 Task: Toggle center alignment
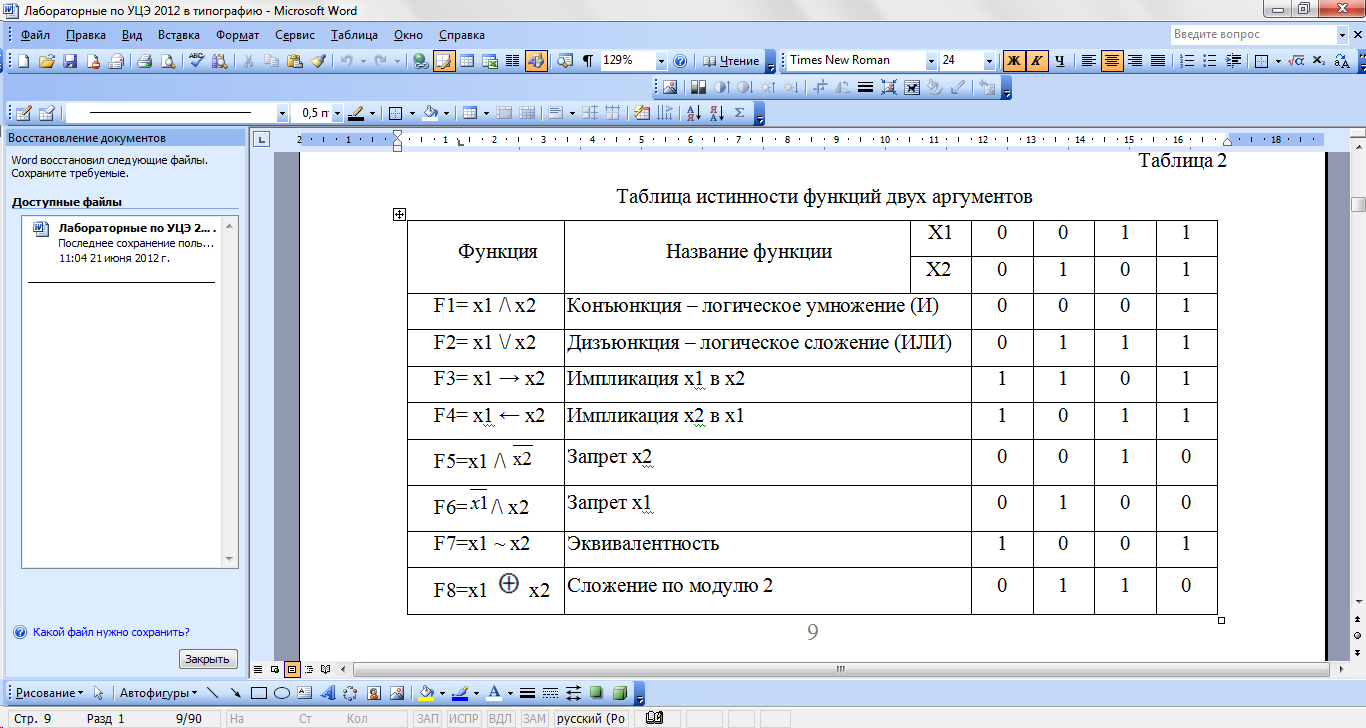[1112, 61]
